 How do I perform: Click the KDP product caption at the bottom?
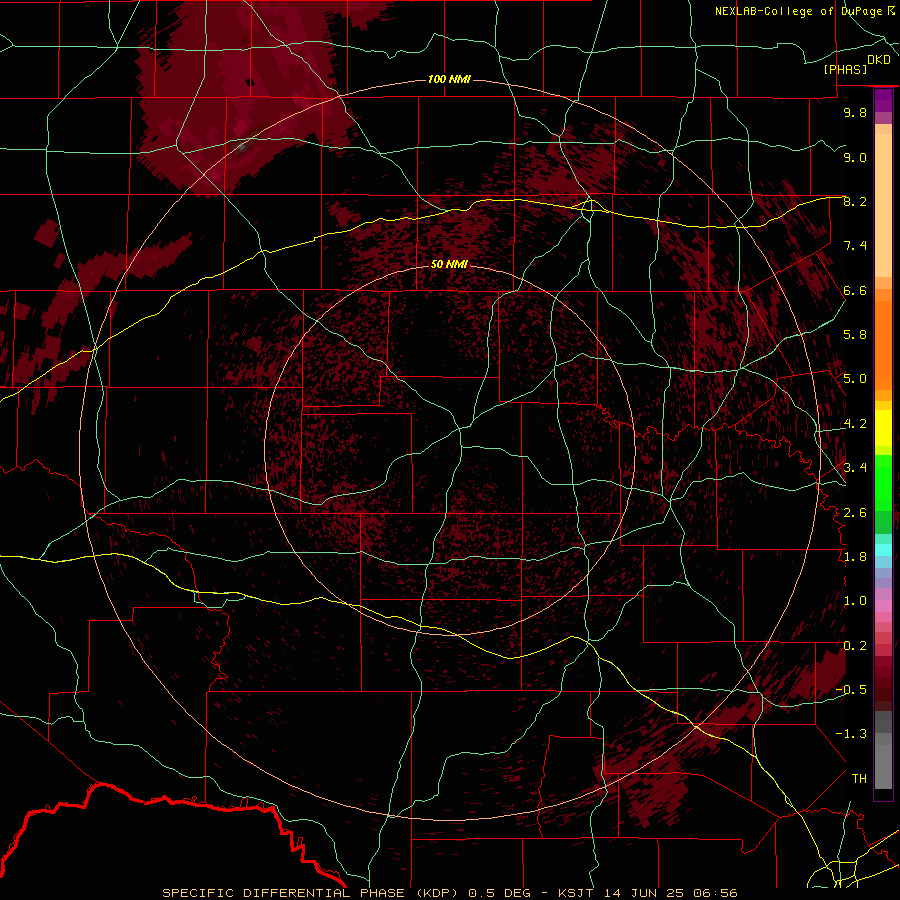pos(449,893)
